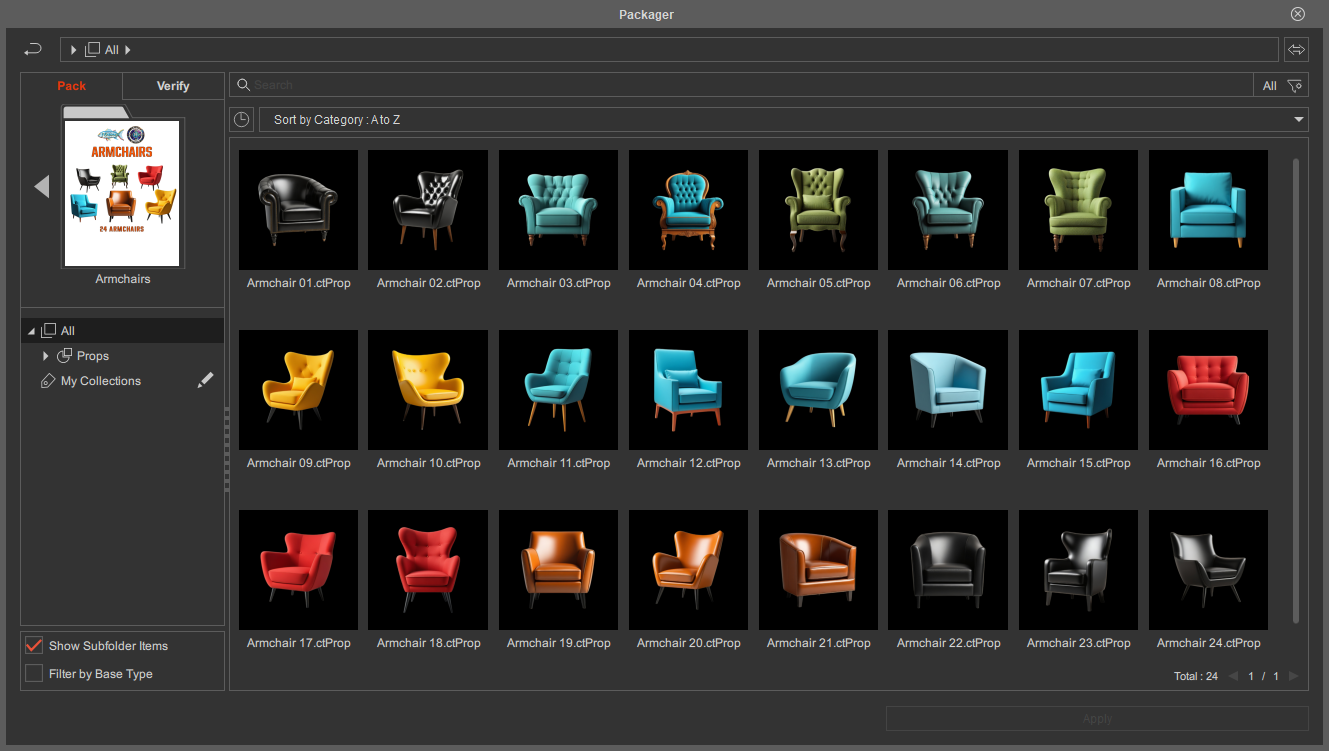
Task: Click the back arrow icon beside the path bar
Action: pyautogui.click(x=33, y=49)
